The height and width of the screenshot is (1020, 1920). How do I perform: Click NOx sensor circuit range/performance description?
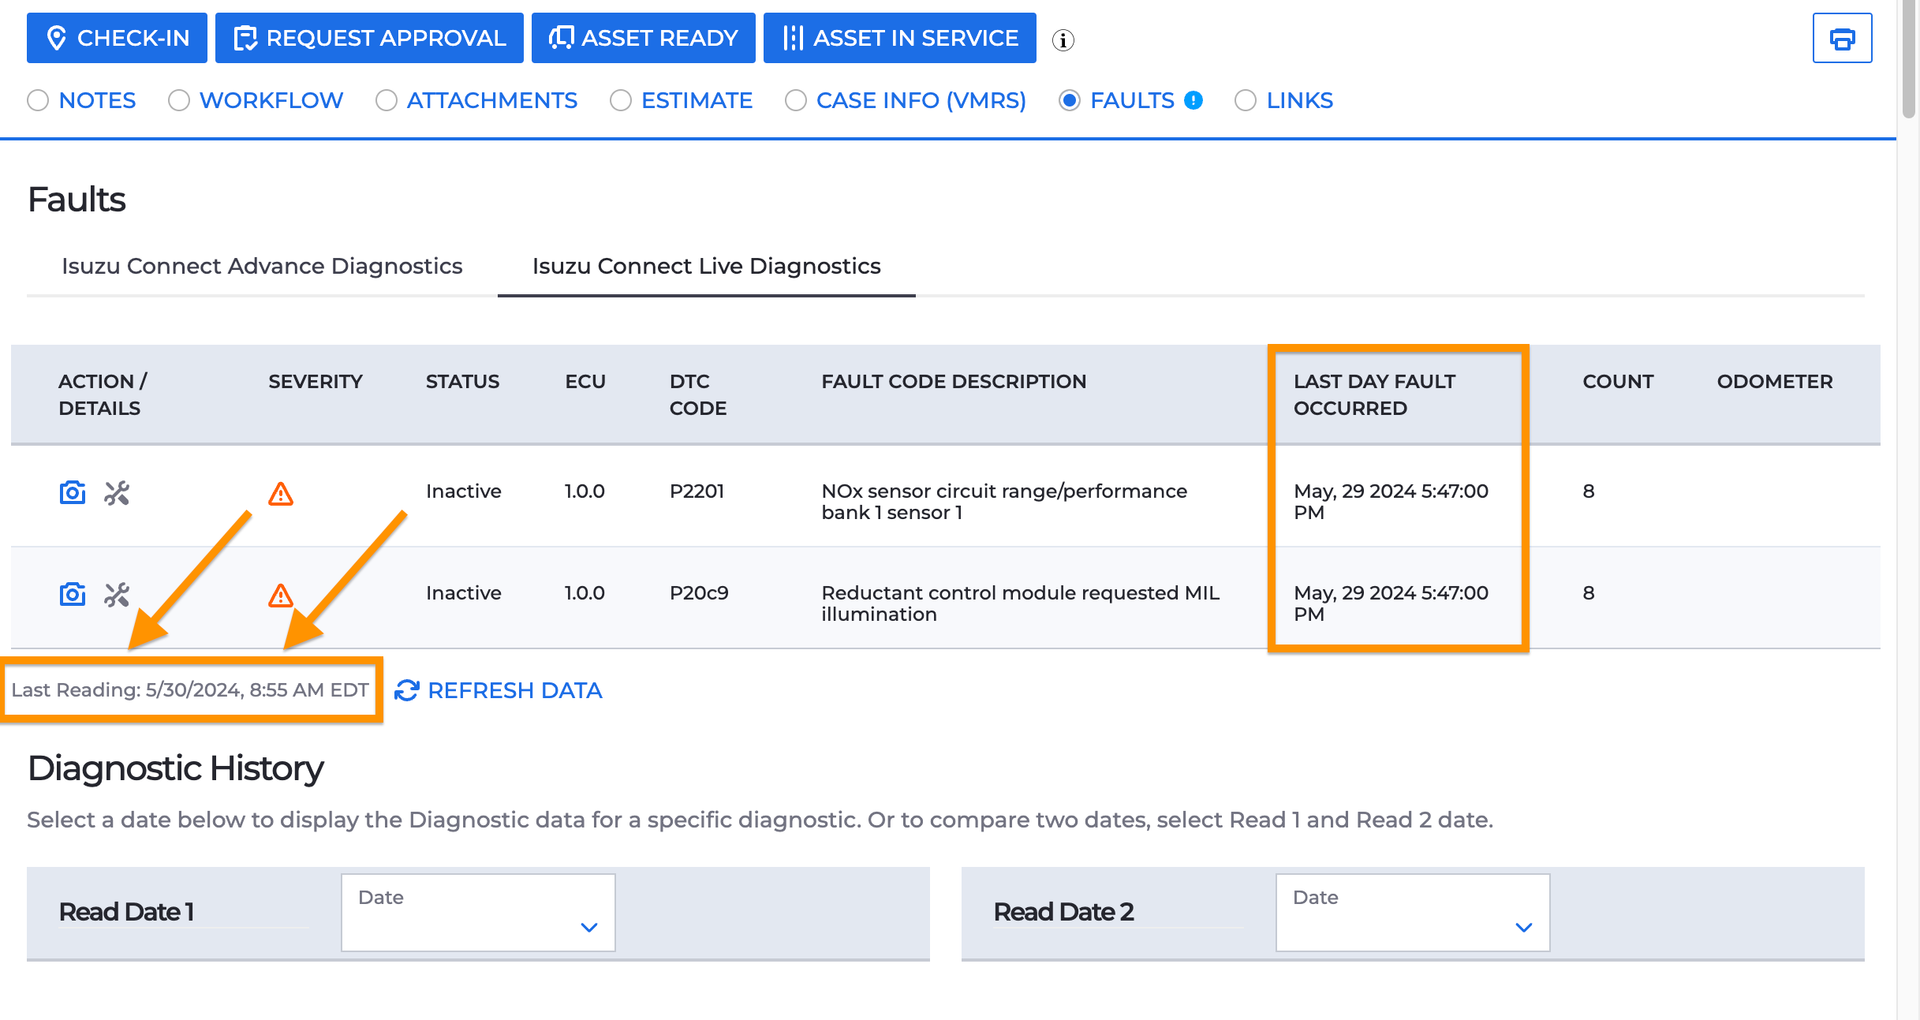[1004, 502]
